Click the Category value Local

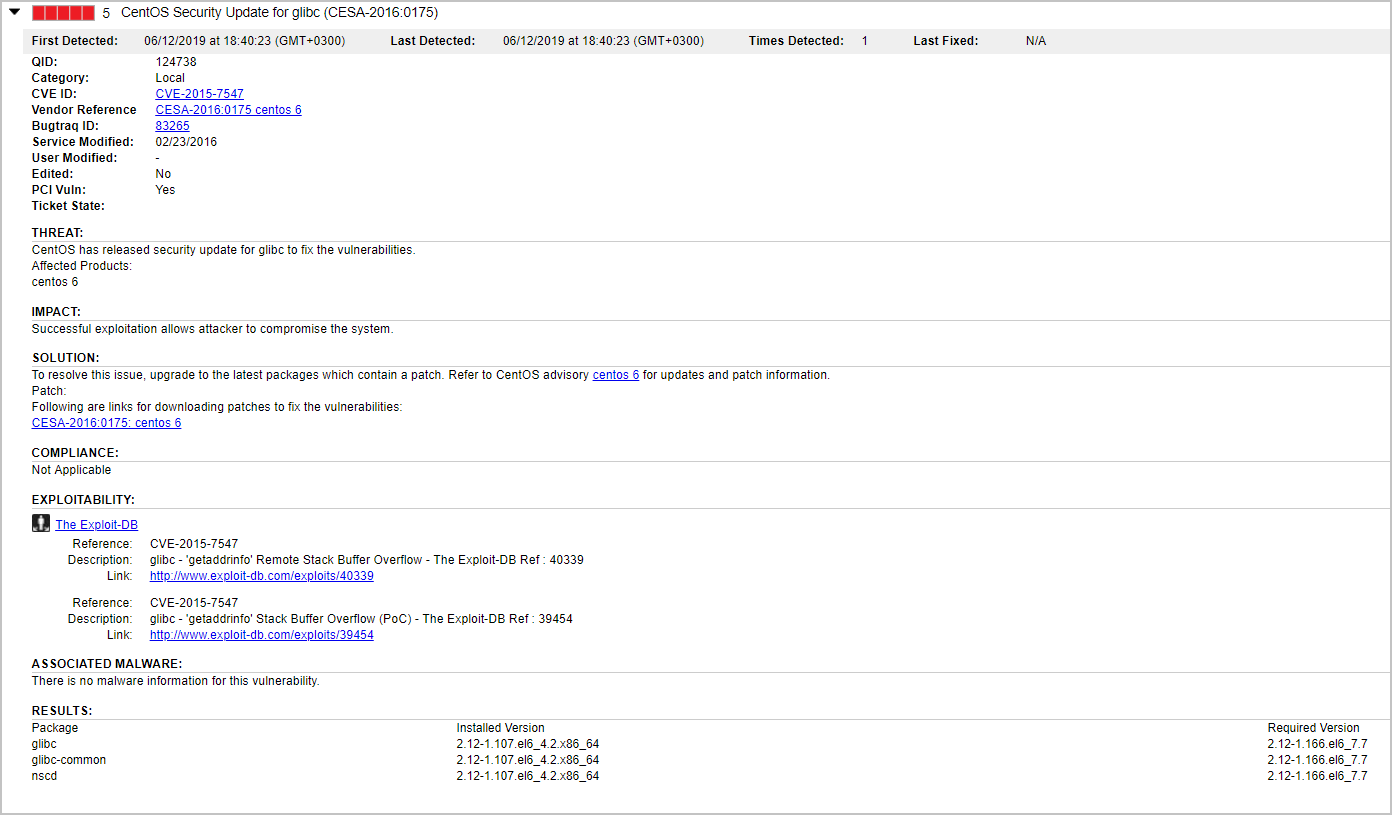[x=170, y=78]
